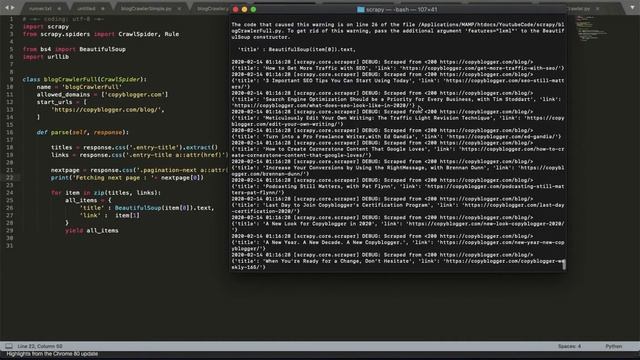Image resolution: width=640 pixels, height=360 pixels.
Task: Click the 'Fetching next page' print line
Action: 127,178
